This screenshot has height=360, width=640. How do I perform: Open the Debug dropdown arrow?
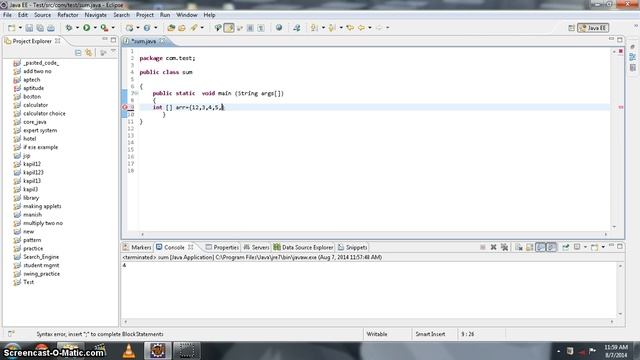tap(77, 28)
